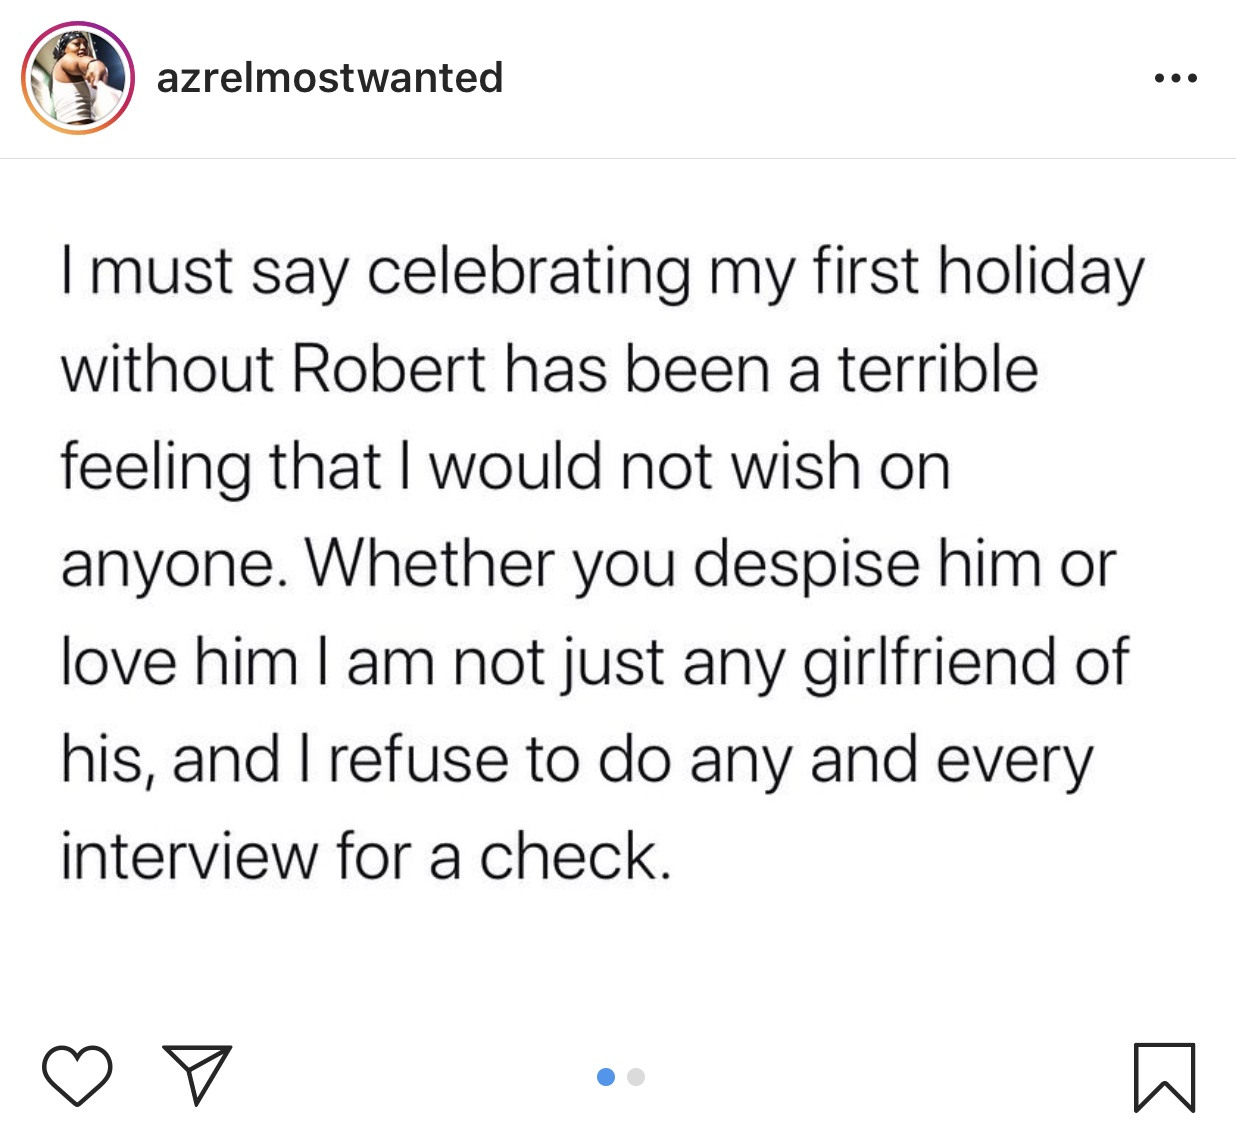This screenshot has width=1236, height=1129.
Task: Click the word "feeling" in the post
Action: pos(155,469)
